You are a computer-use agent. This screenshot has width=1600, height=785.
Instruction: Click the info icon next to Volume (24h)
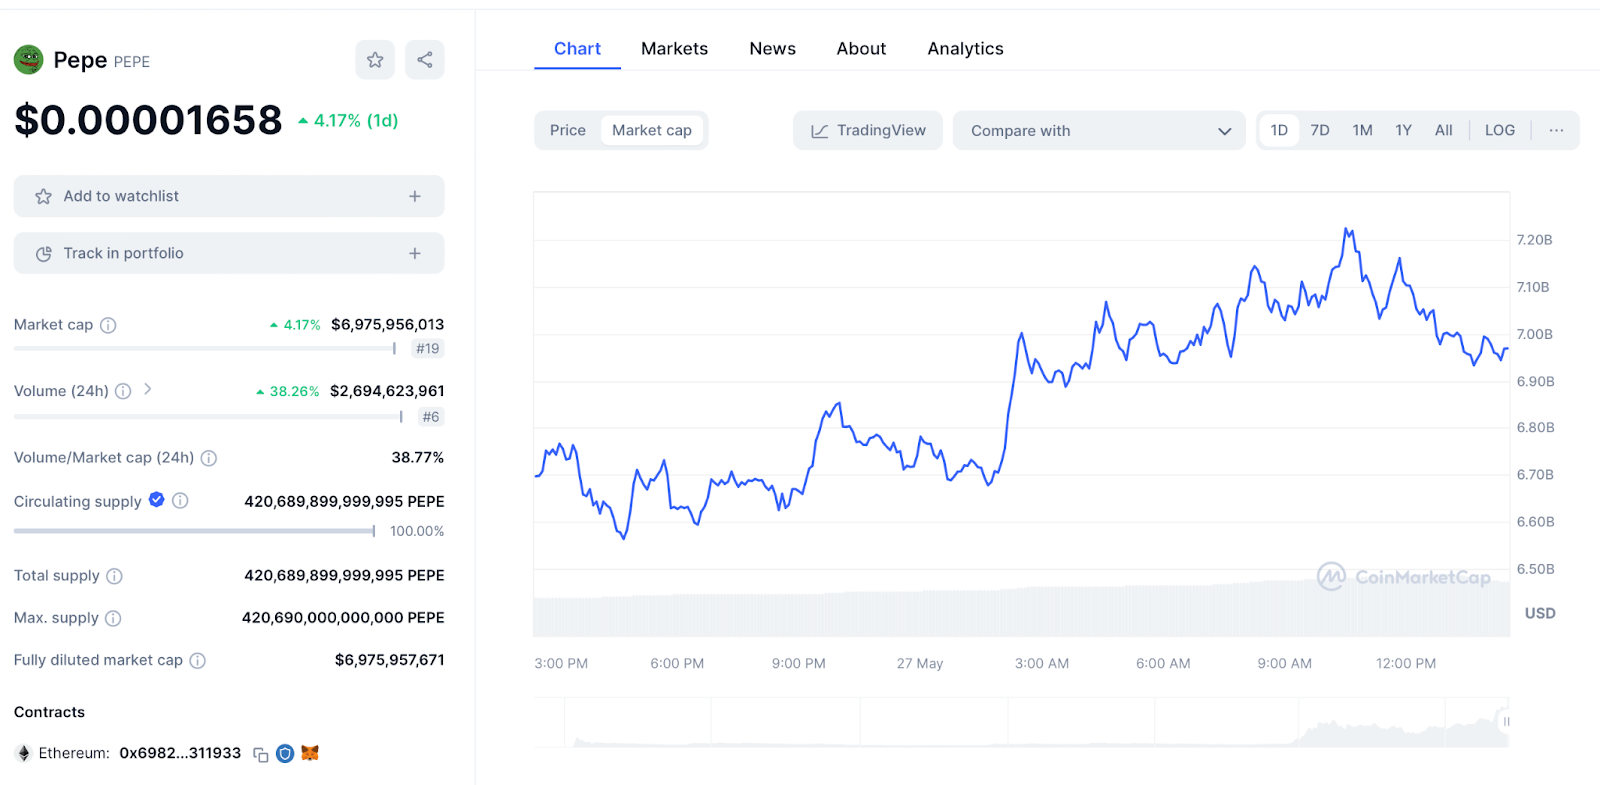coord(123,391)
